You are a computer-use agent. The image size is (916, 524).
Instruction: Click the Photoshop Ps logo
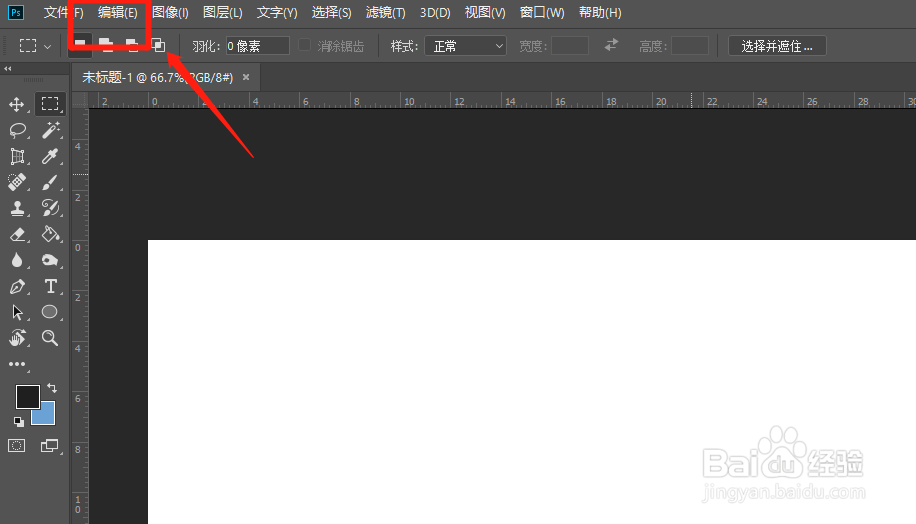point(16,12)
